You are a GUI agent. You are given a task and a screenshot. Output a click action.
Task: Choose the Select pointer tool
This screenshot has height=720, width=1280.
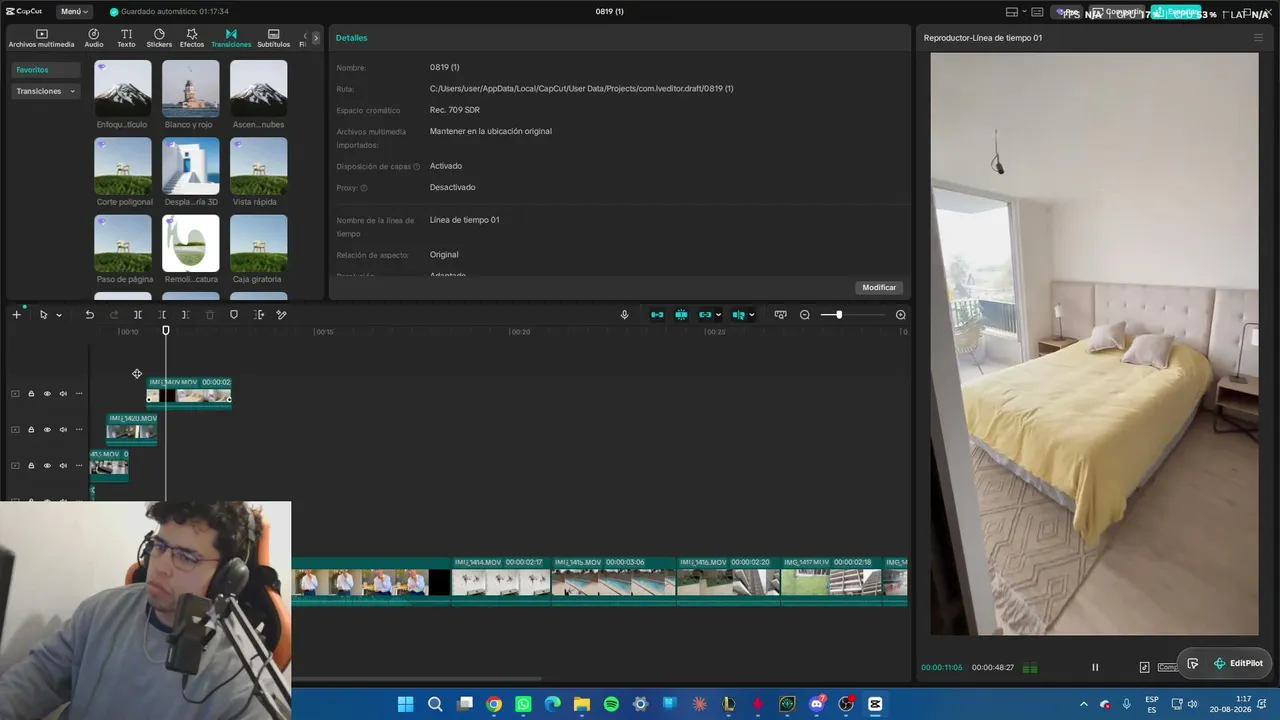43,315
